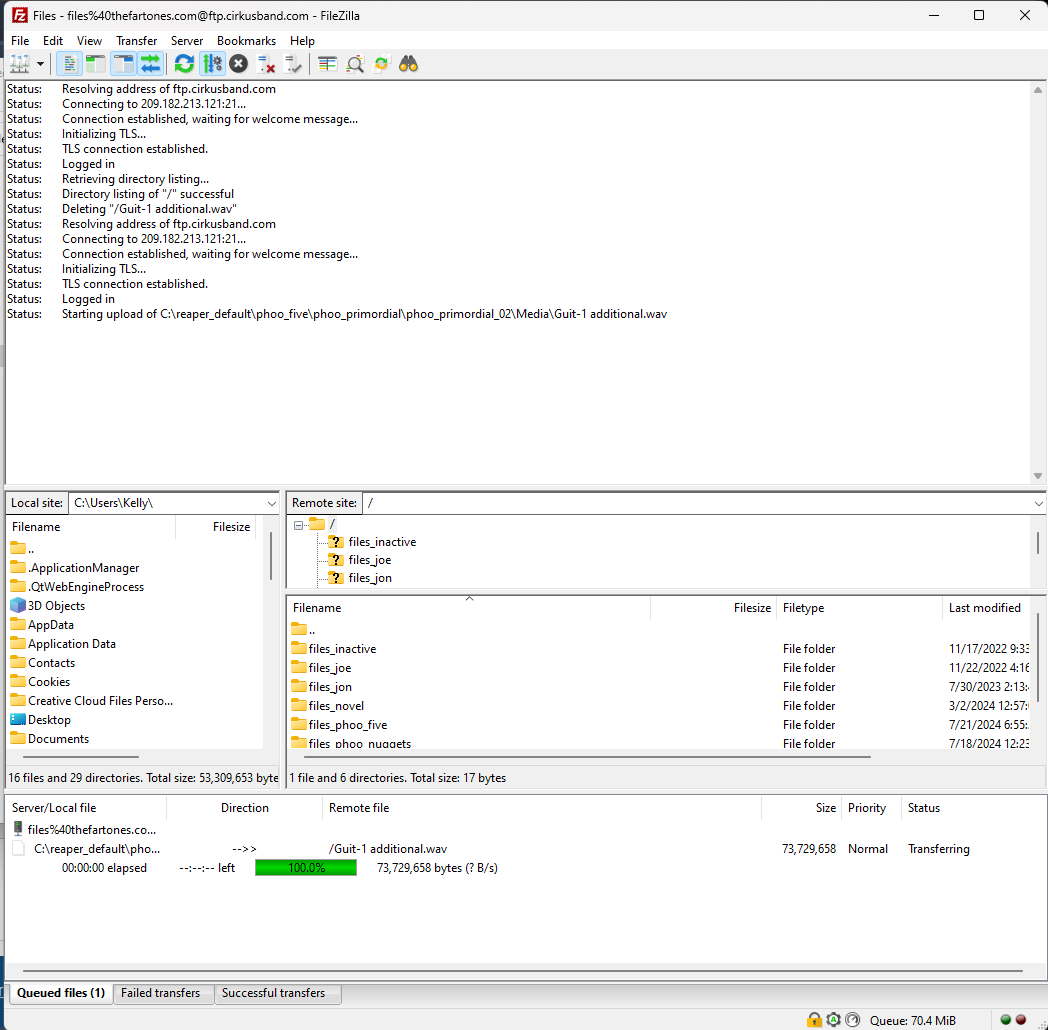
Task: Switch to the Successful transfers tab
Action: 273,993
